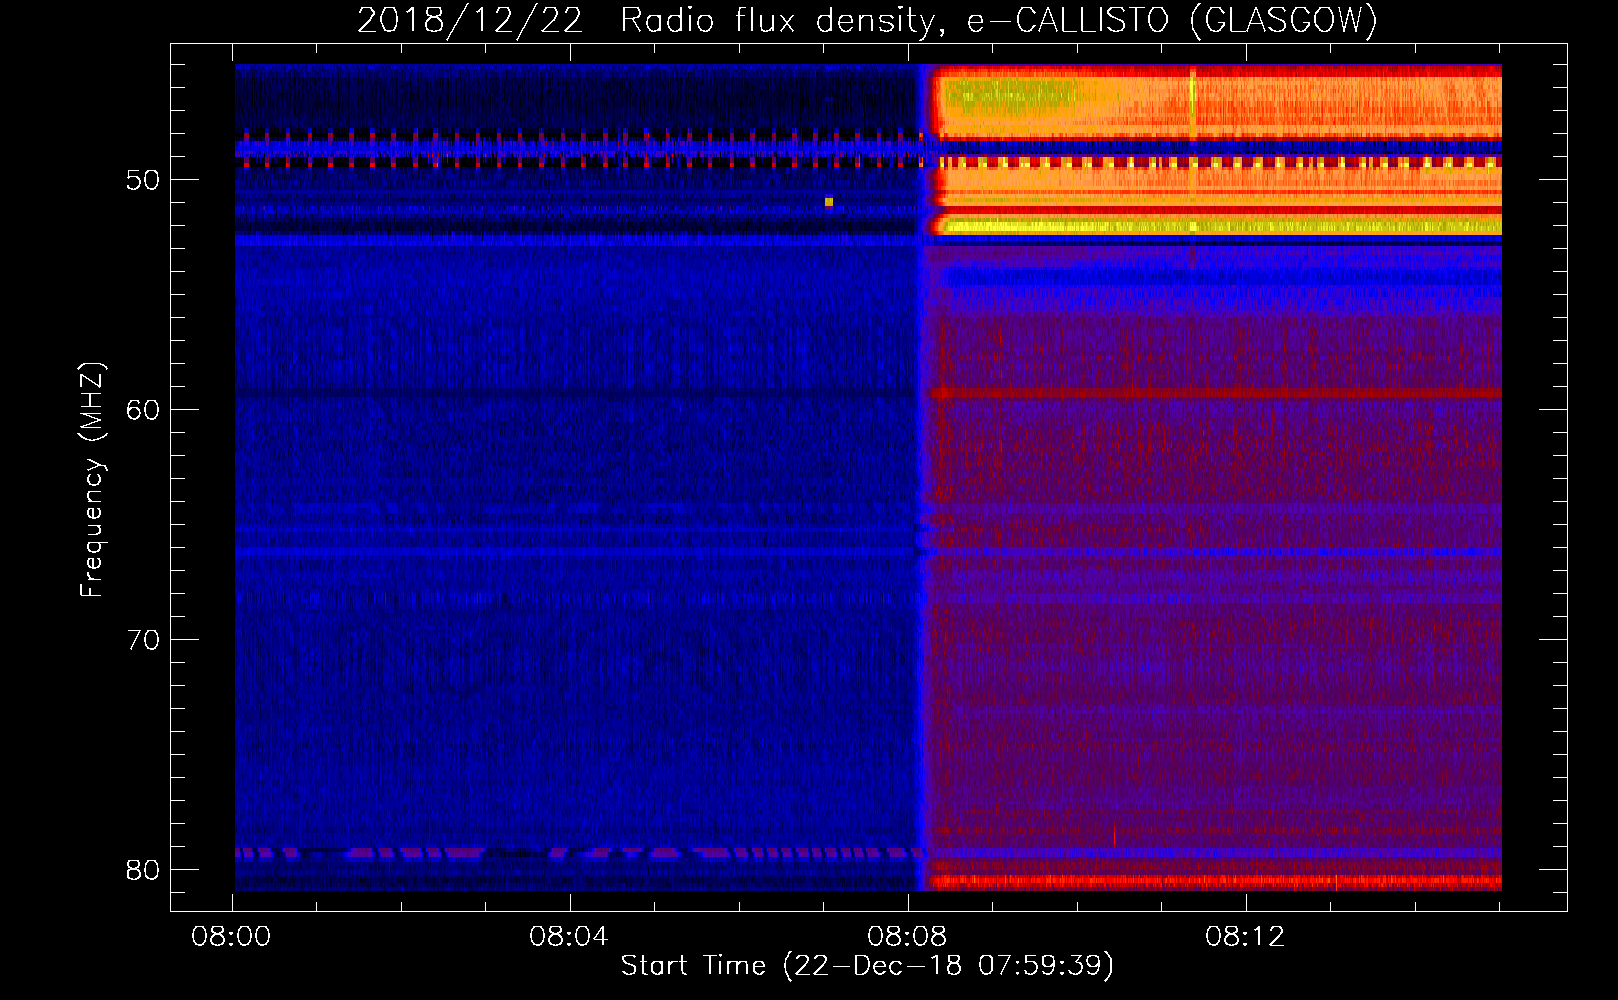Click the 08:00 time tick label
The image size is (1618, 1000).
click(x=232, y=937)
